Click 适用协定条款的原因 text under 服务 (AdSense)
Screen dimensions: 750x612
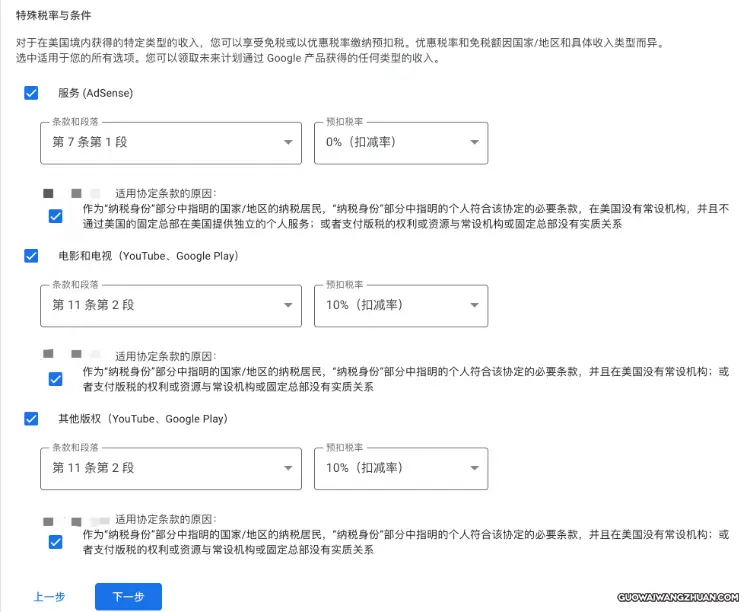pyautogui.click(x=165, y=193)
